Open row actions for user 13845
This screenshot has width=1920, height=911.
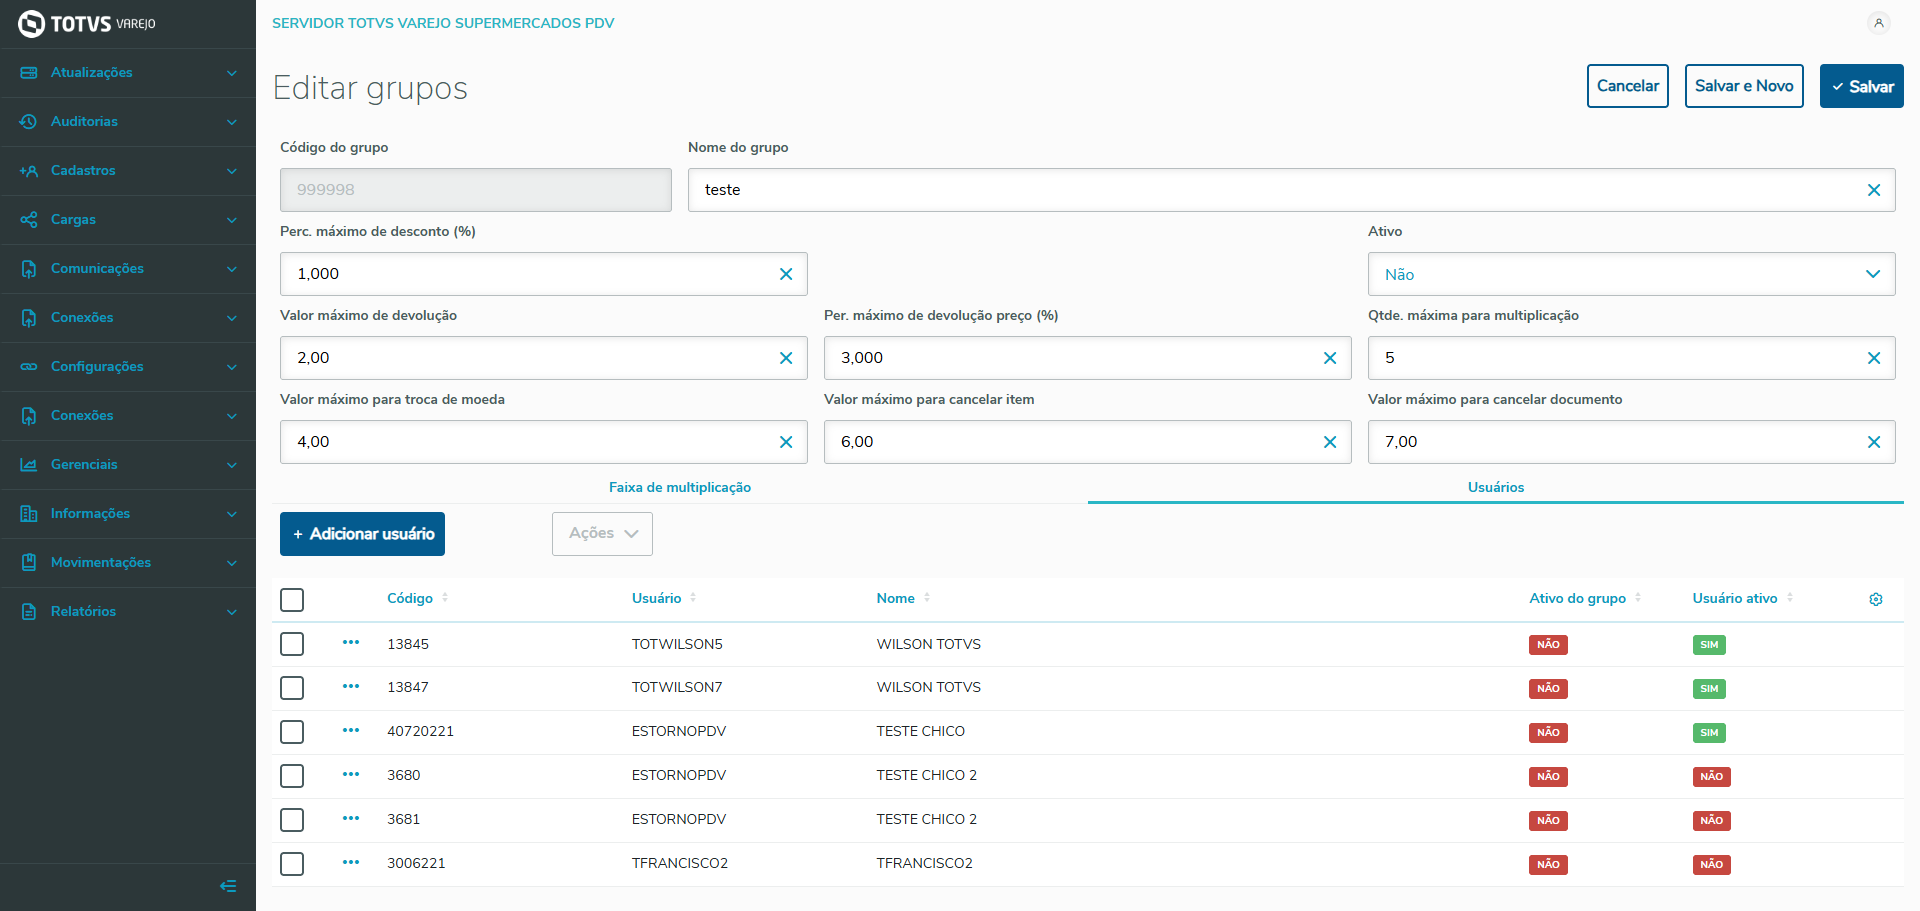click(x=351, y=643)
